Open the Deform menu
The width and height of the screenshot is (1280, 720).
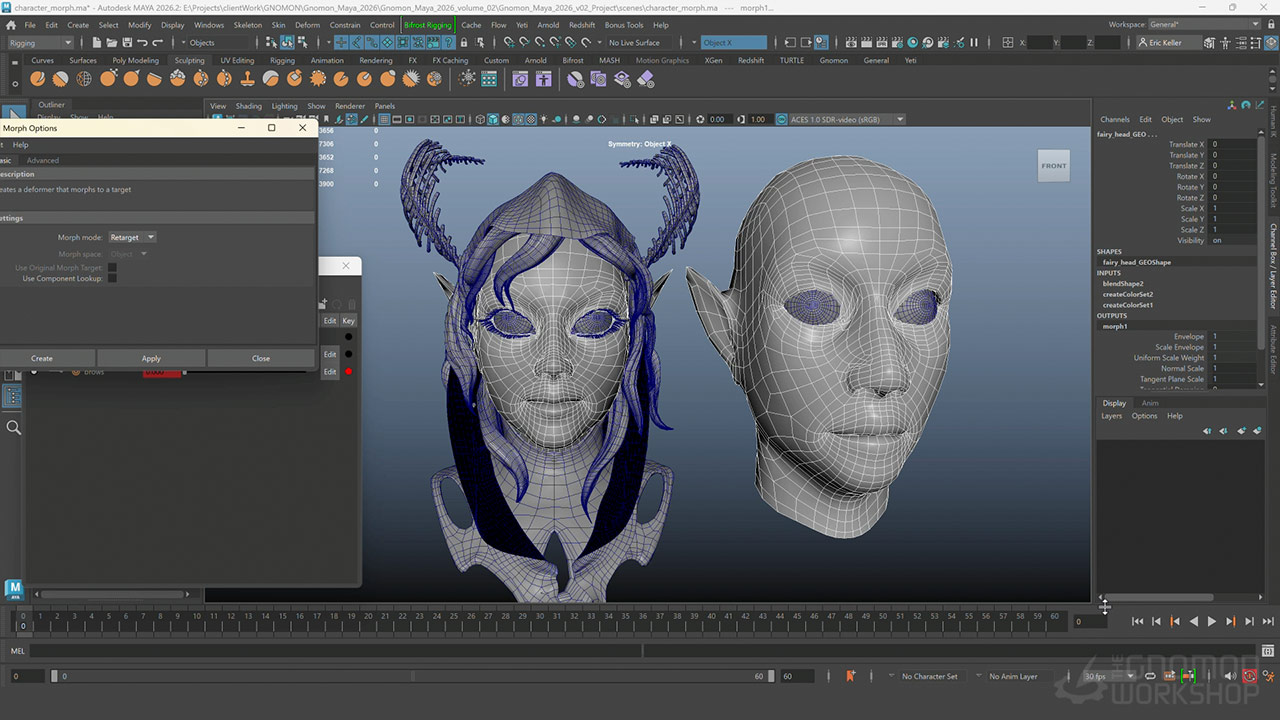pos(307,25)
